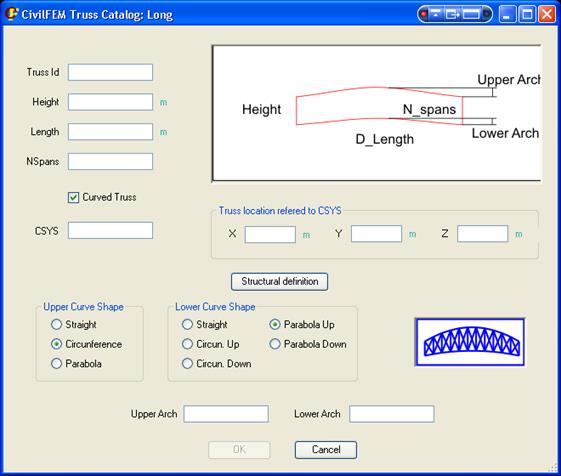Select Circun. Down lower curve shape
This screenshot has width=561, height=476.
coord(187,364)
